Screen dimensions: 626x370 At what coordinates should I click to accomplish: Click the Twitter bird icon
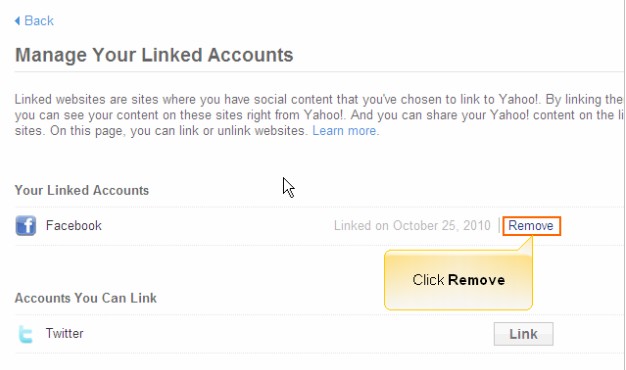(x=26, y=334)
